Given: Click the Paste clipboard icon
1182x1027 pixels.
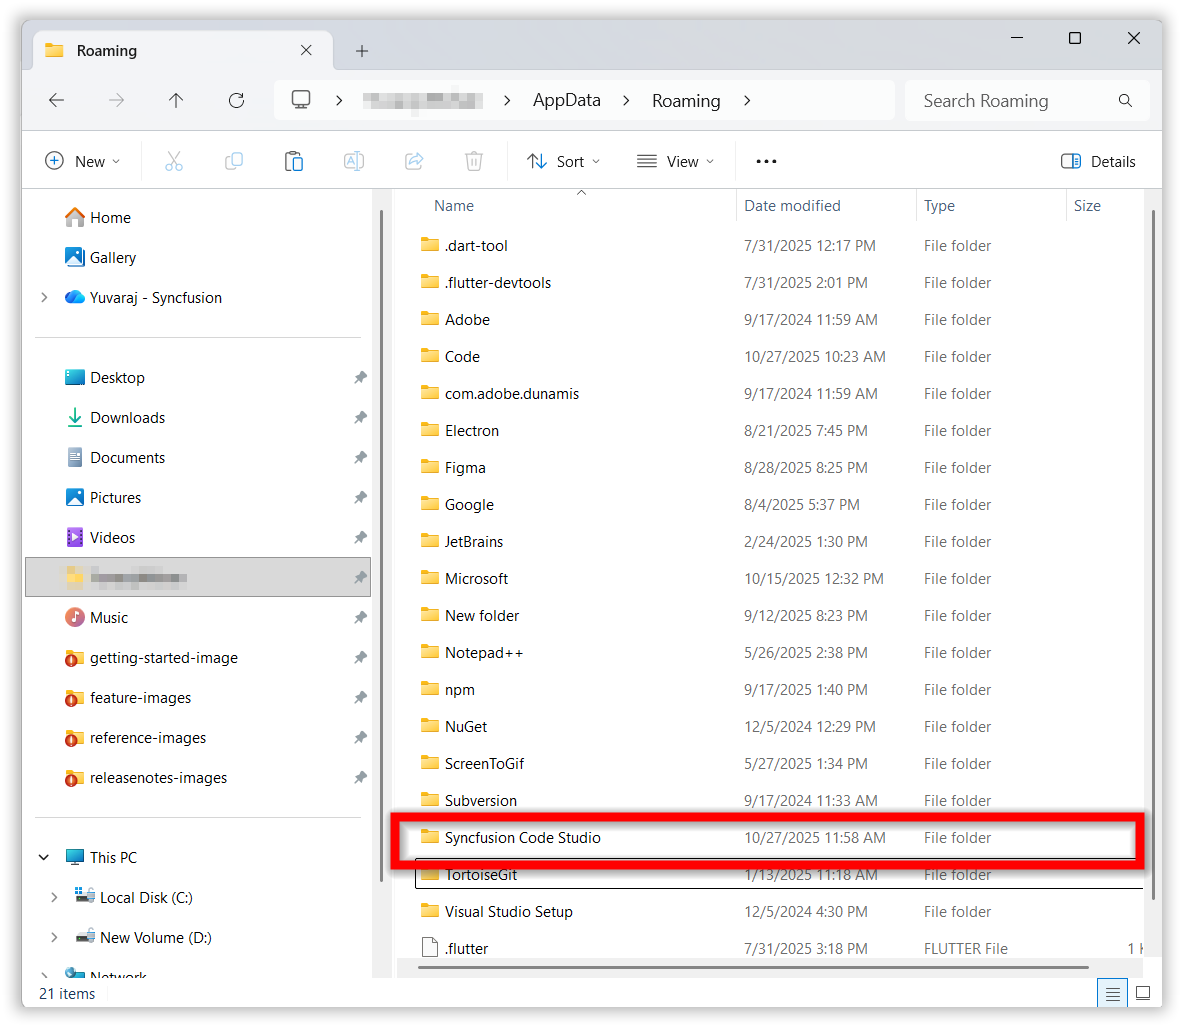Looking at the screenshot, I should (294, 161).
